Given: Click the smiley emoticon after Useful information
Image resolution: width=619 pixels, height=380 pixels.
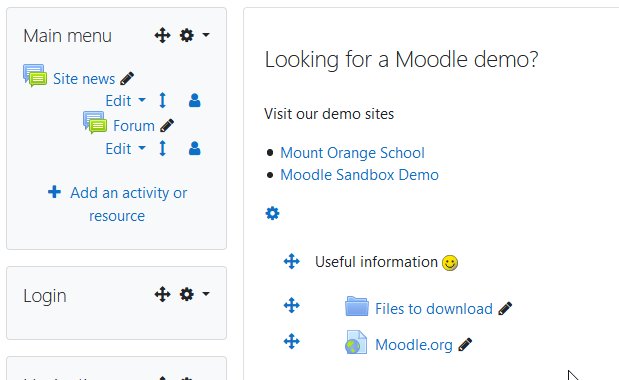Looking at the screenshot, I should pyautogui.click(x=450, y=263).
